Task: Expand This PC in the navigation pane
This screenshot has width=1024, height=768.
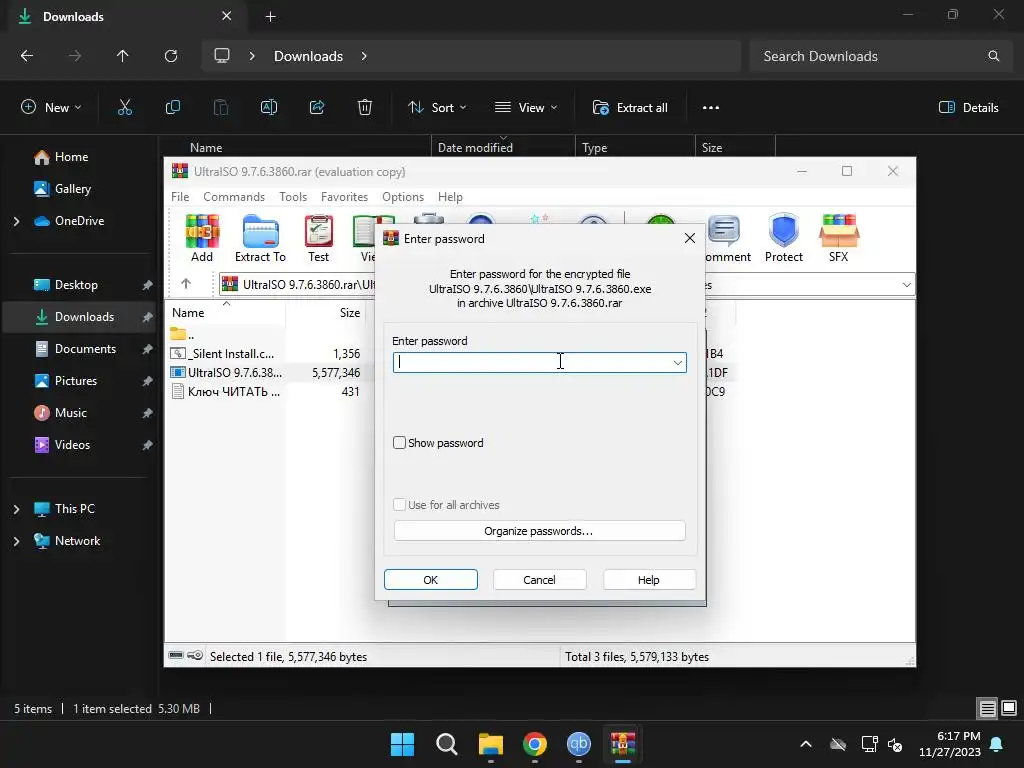Action: (x=16, y=509)
